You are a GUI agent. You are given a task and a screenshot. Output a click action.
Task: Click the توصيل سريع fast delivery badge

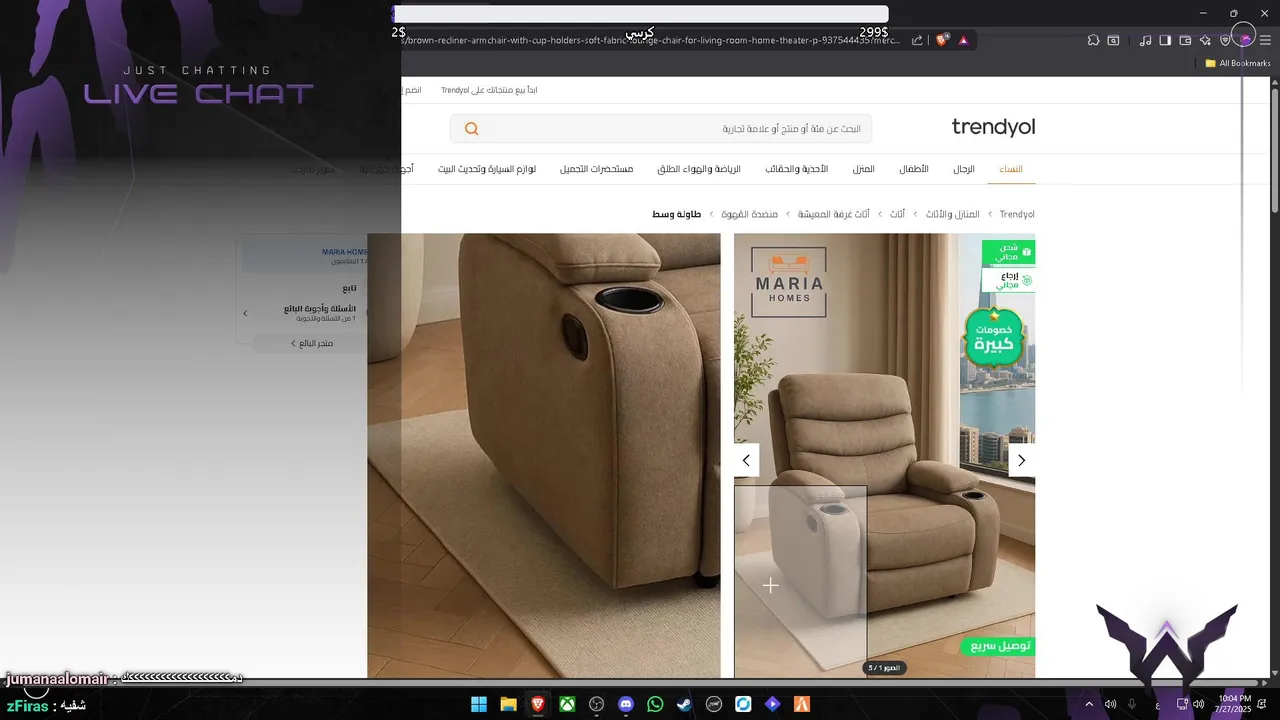pyautogui.click(x=997, y=646)
